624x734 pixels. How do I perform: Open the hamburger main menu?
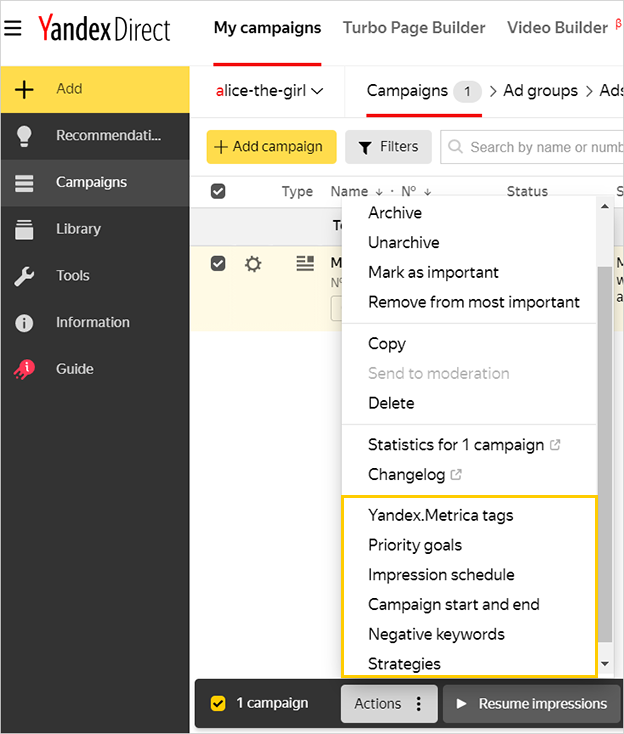point(13,28)
